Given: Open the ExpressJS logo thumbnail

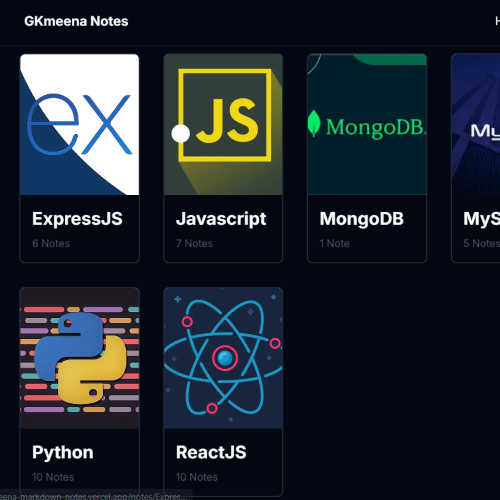Looking at the screenshot, I should coord(80,125).
